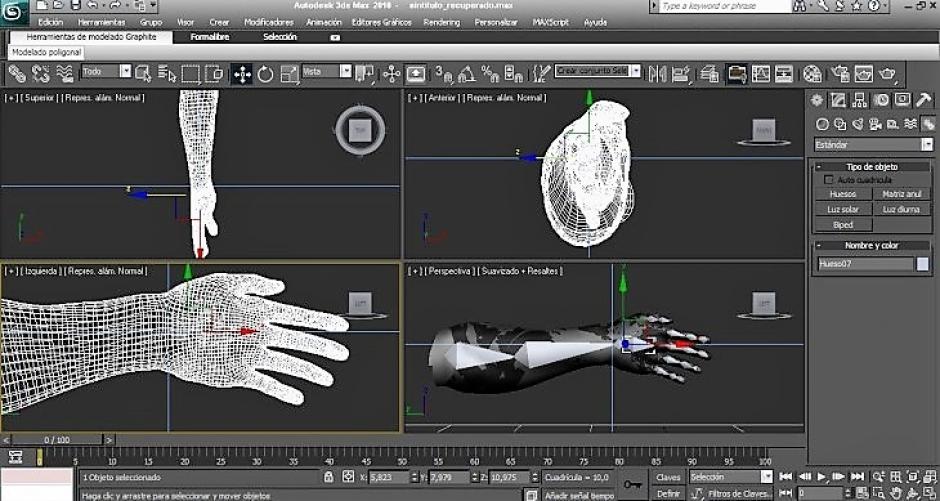The image size is (940, 501).
Task: Open the Motion panel icon in command panel
Action: [881, 100]
